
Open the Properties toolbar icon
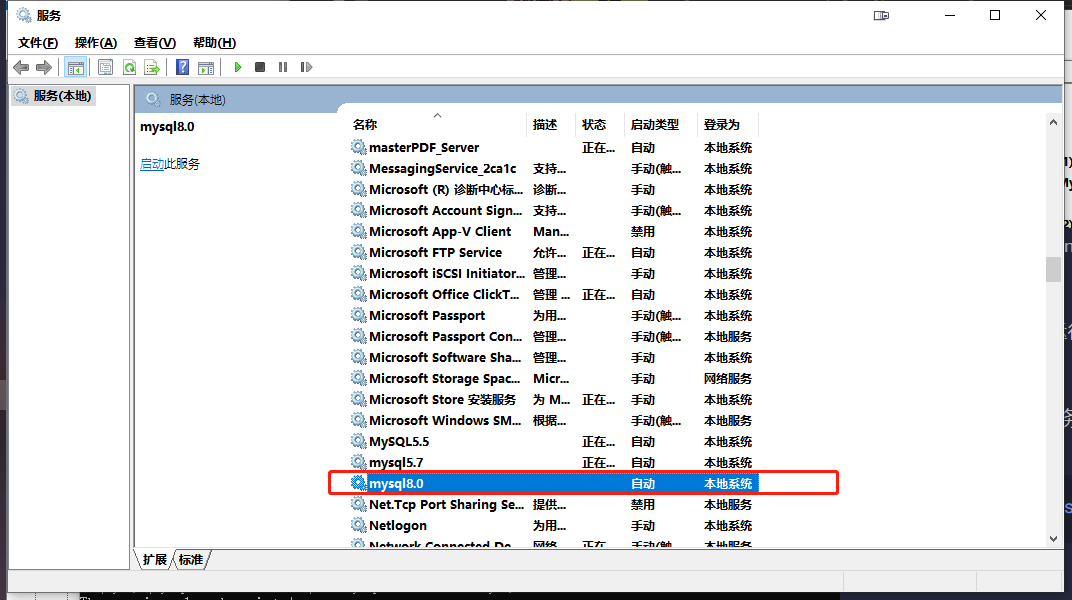click(x=105, y=67)
